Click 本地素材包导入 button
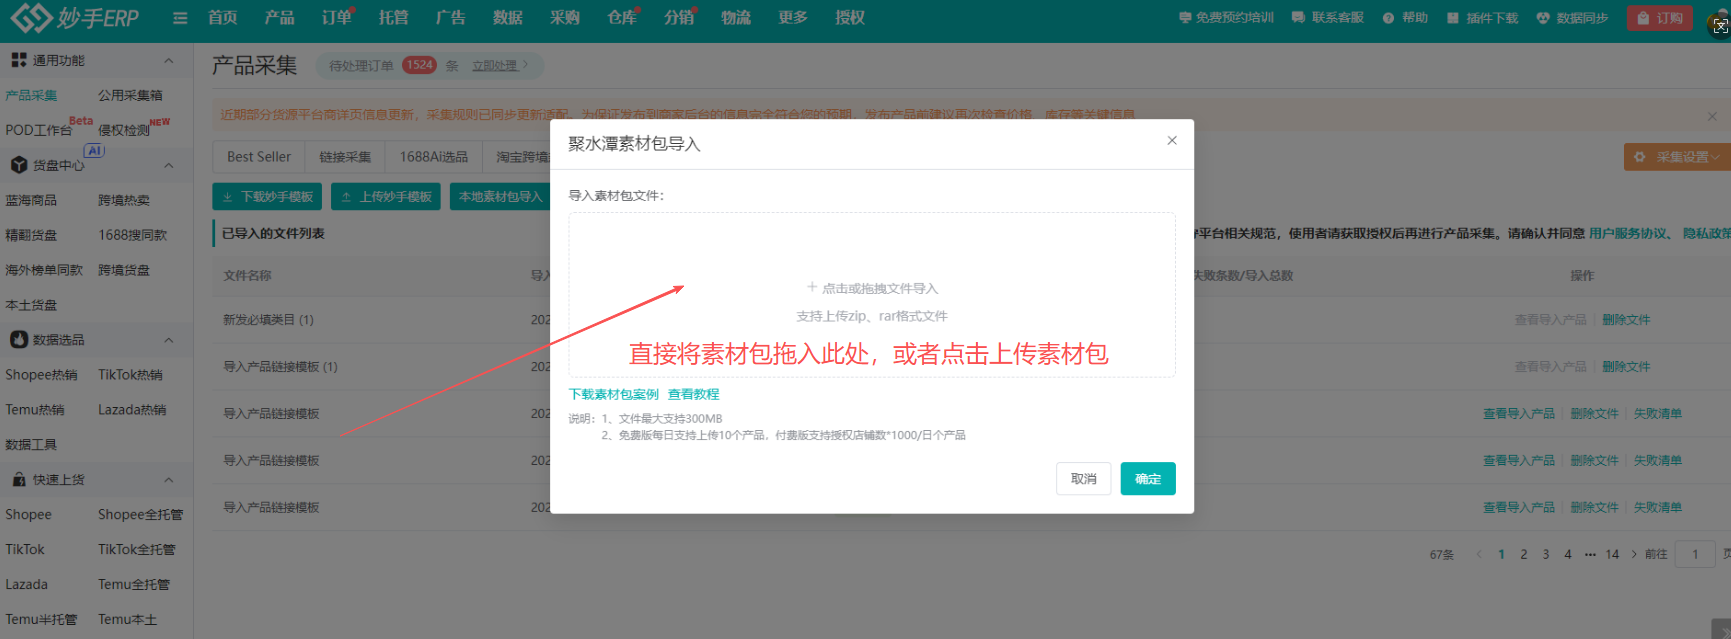 point(501,197)
